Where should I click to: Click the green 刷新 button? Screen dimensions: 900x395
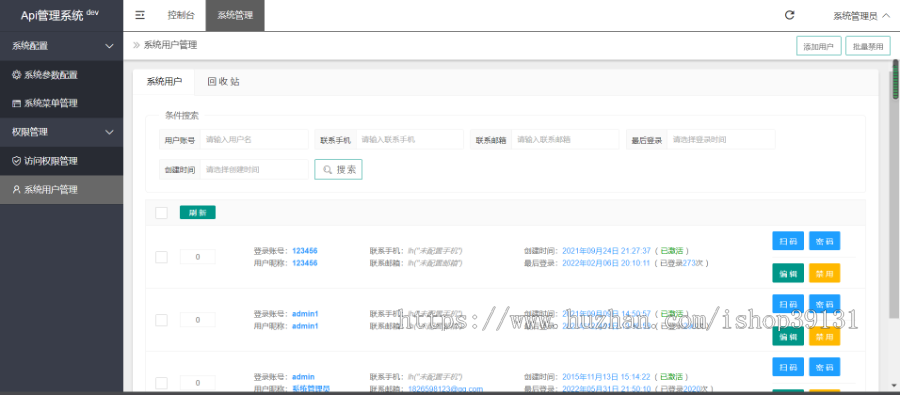pos(197,212)
